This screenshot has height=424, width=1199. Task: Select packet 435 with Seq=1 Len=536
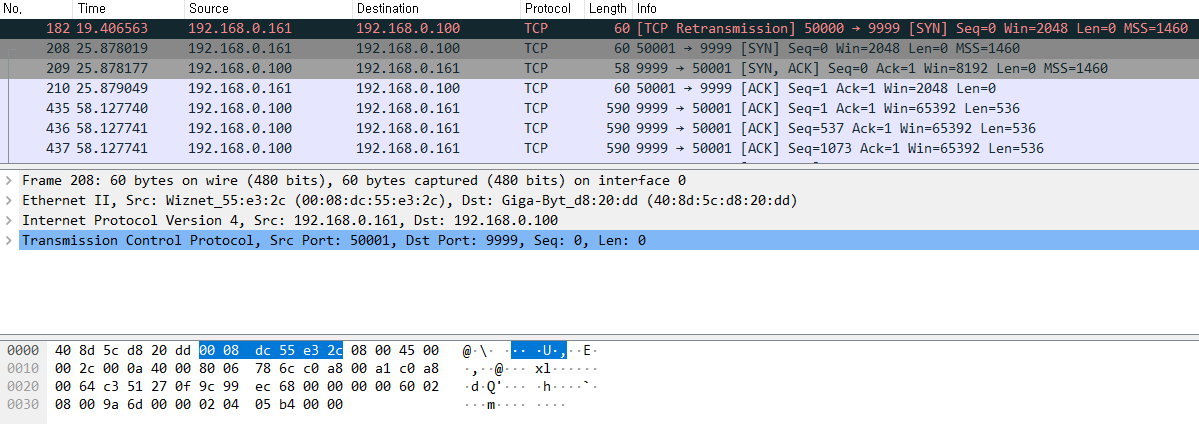click(600, 108)
